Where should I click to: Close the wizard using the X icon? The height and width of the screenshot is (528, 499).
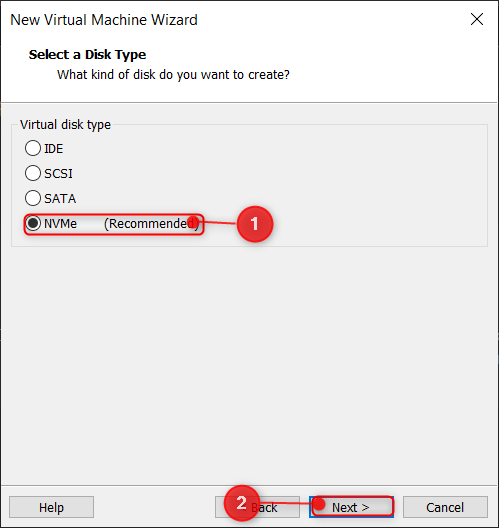click(477, 19)
